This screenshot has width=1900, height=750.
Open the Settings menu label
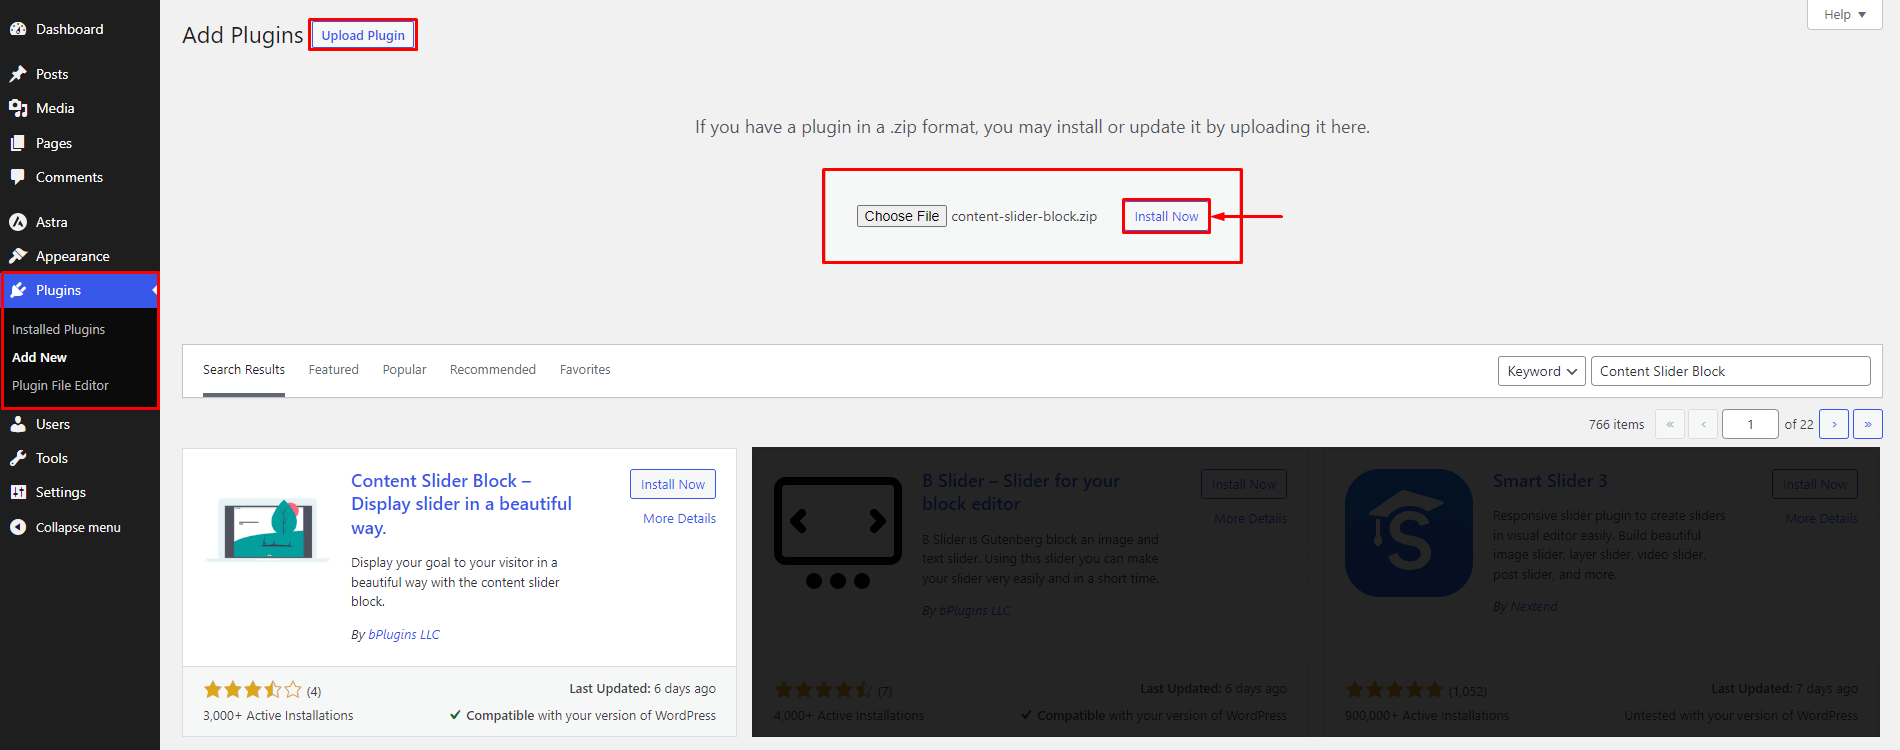[61, 492]
